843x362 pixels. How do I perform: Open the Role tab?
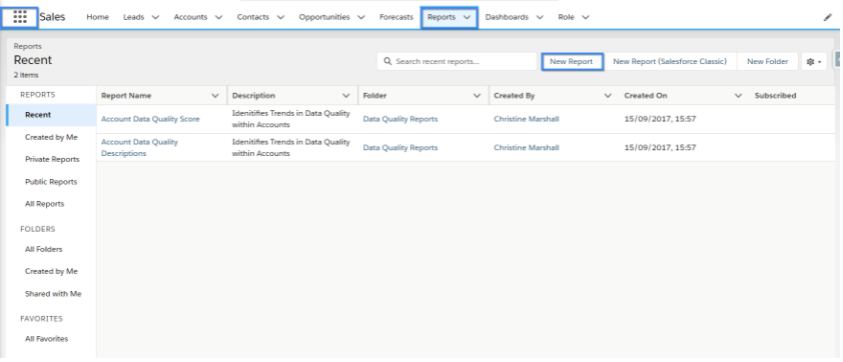[x=566, y=17]
